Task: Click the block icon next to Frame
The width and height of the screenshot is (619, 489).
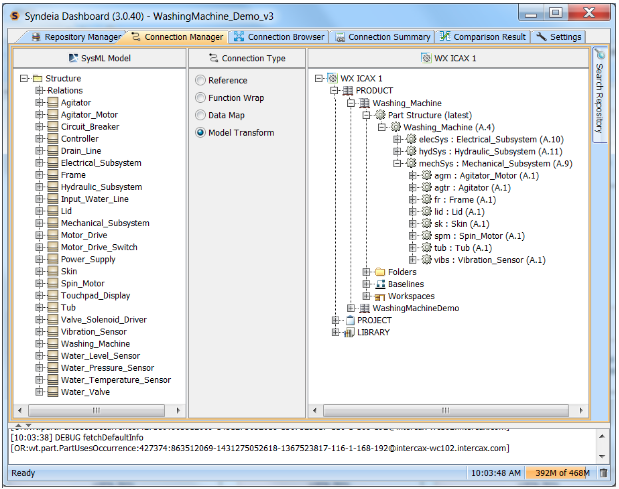Action: [x=53, y=175]
